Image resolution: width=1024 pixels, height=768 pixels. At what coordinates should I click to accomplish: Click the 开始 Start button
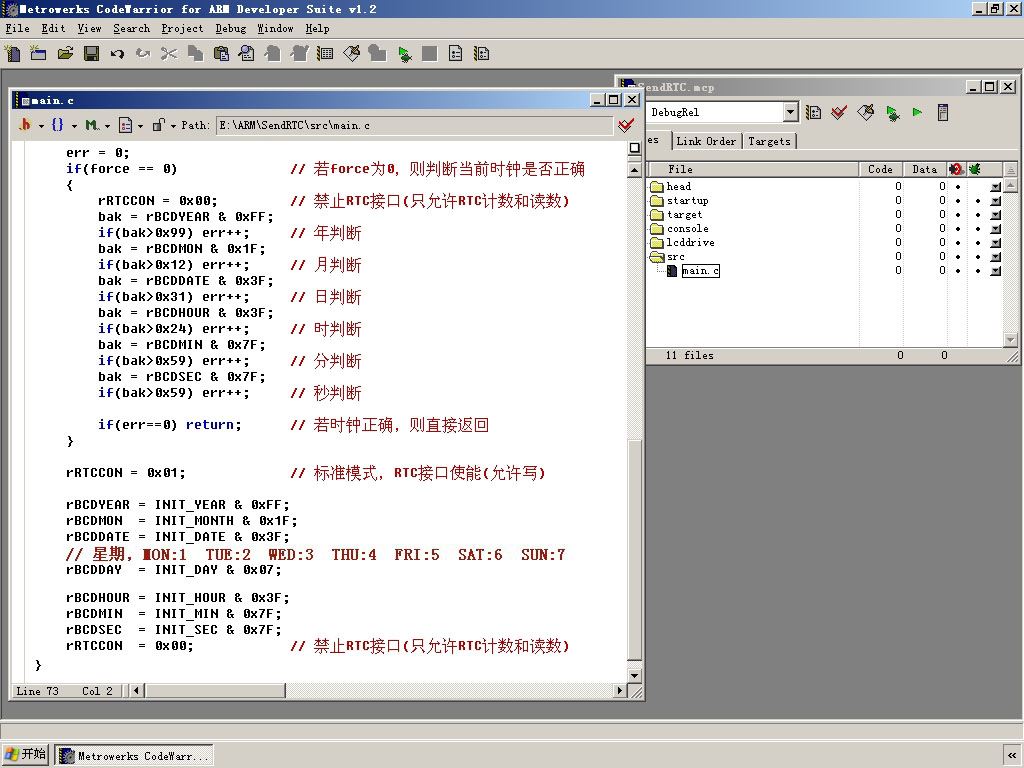point(26,755)
